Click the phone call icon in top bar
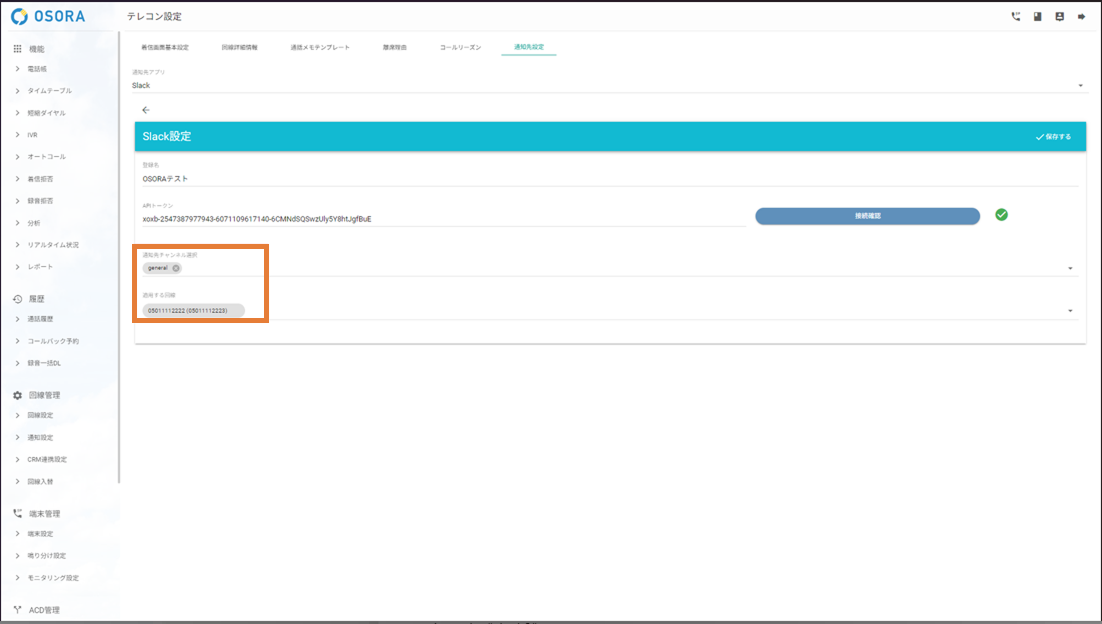Screen dimensions: 1102x624 pos(1016,17)
